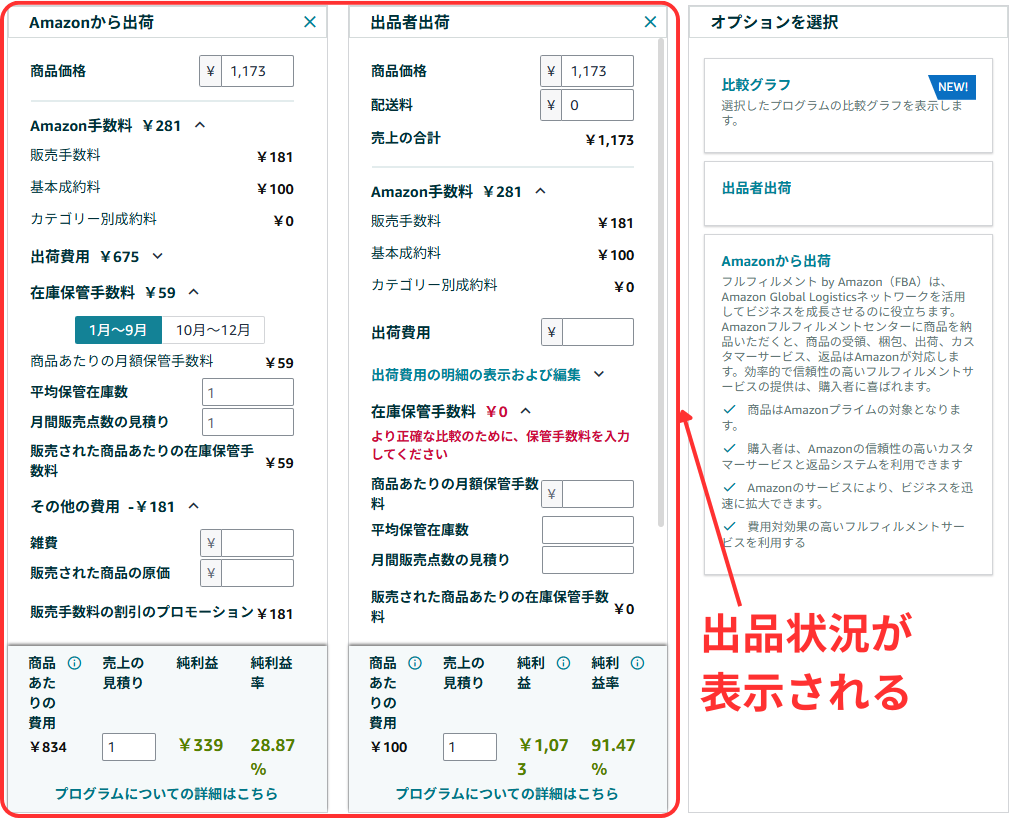Click 月間販売点数の見積り input in 出品者出荷 panel

pos(588,560)
